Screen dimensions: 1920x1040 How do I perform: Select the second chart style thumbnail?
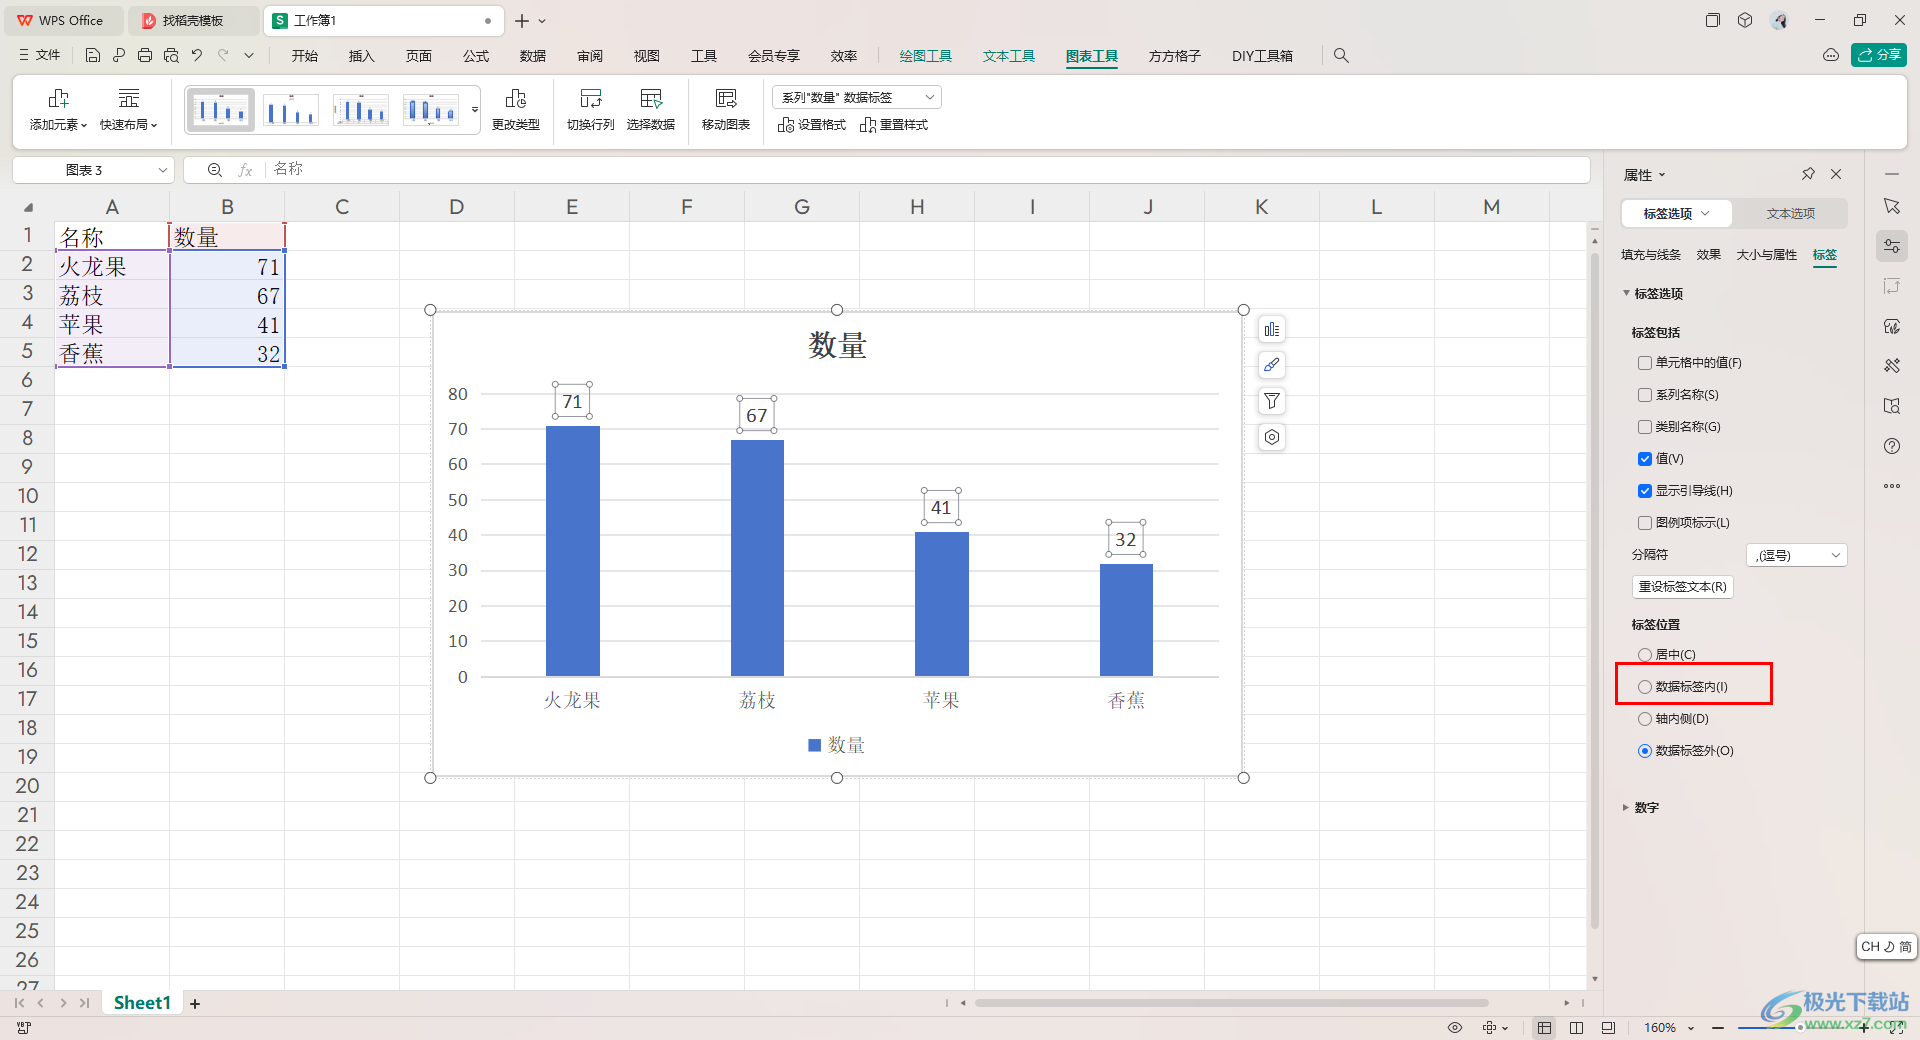click(x=290, y=110)
